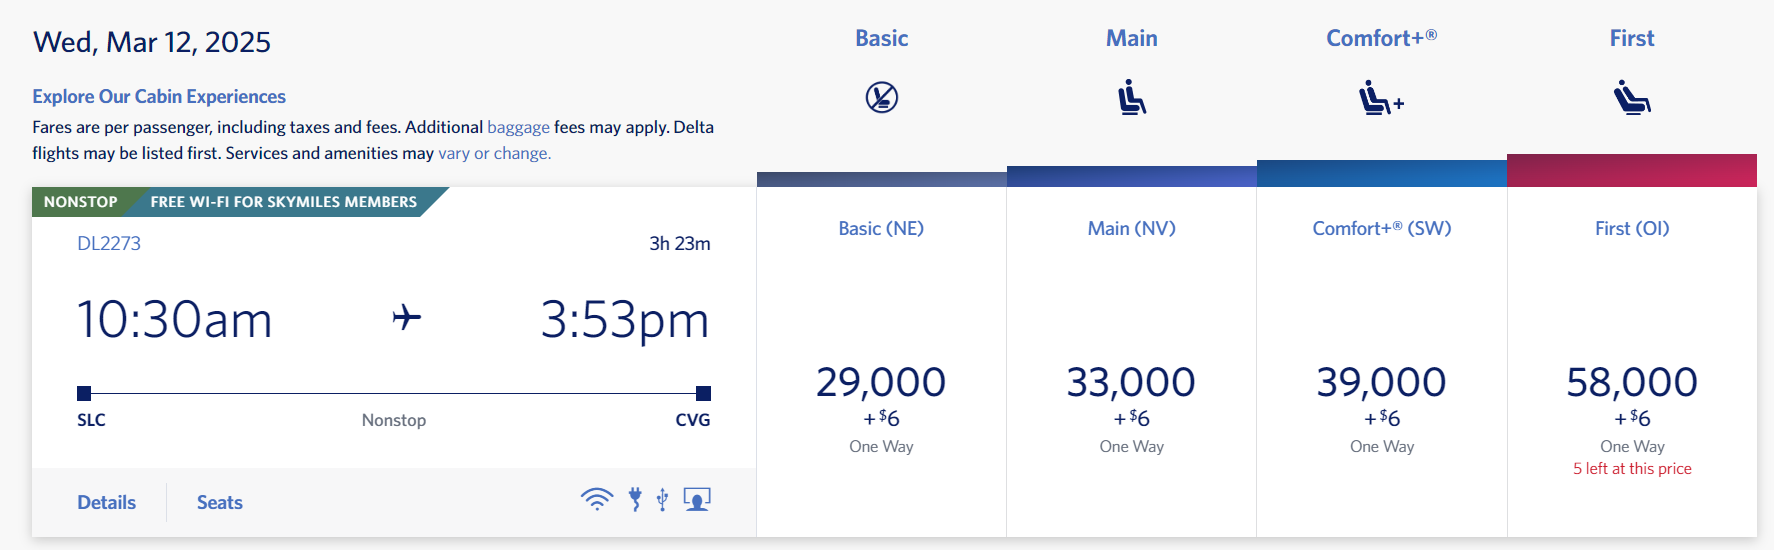The height and width of the screenshot is (550, 1774).
Task: Select the Basic (NE) 29,000 miles fare
Action: (x=881, y=382)
